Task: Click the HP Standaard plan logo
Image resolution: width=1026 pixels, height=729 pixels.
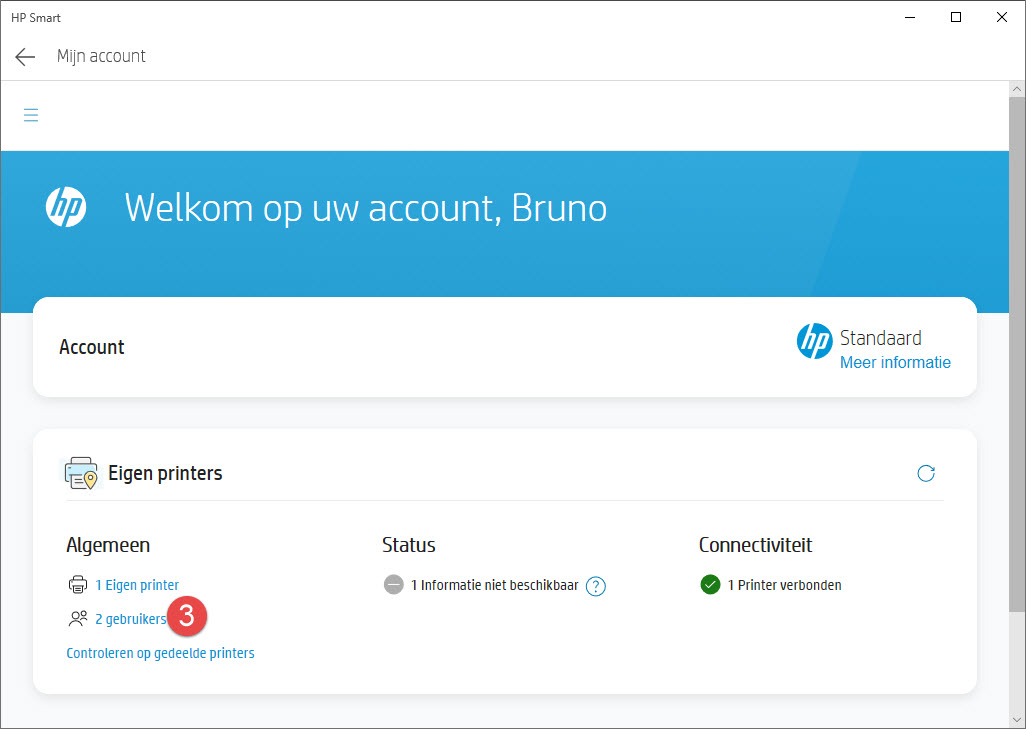Action: point(814,341)
